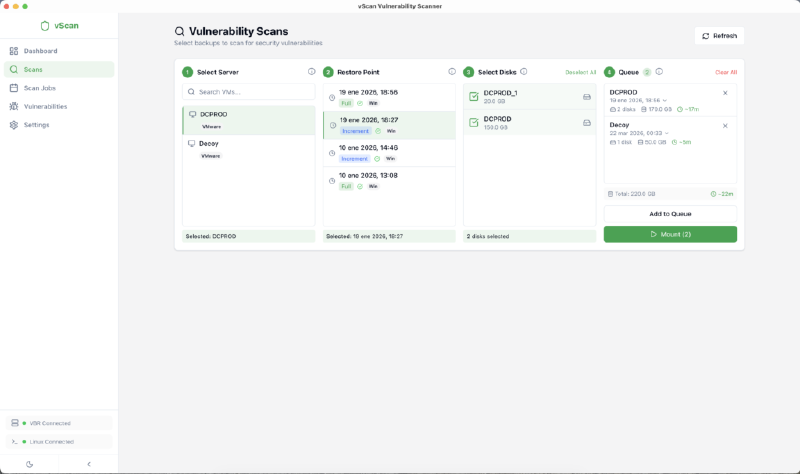Click the Increment badge on 10 ene 14:46
This screenshot has width=800, height=474.
click(355, 159)
